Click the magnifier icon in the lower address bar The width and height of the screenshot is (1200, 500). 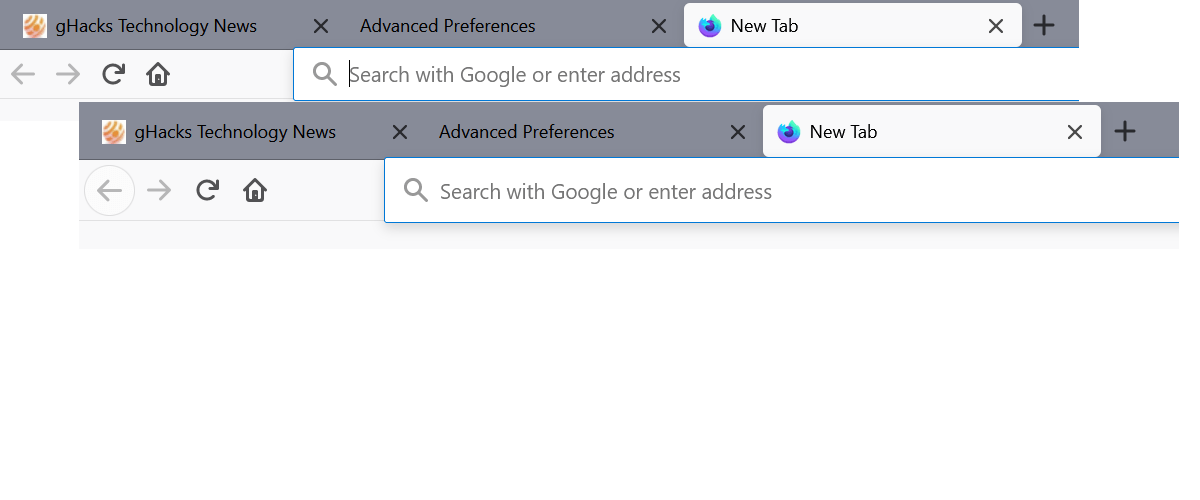(415, 190)
